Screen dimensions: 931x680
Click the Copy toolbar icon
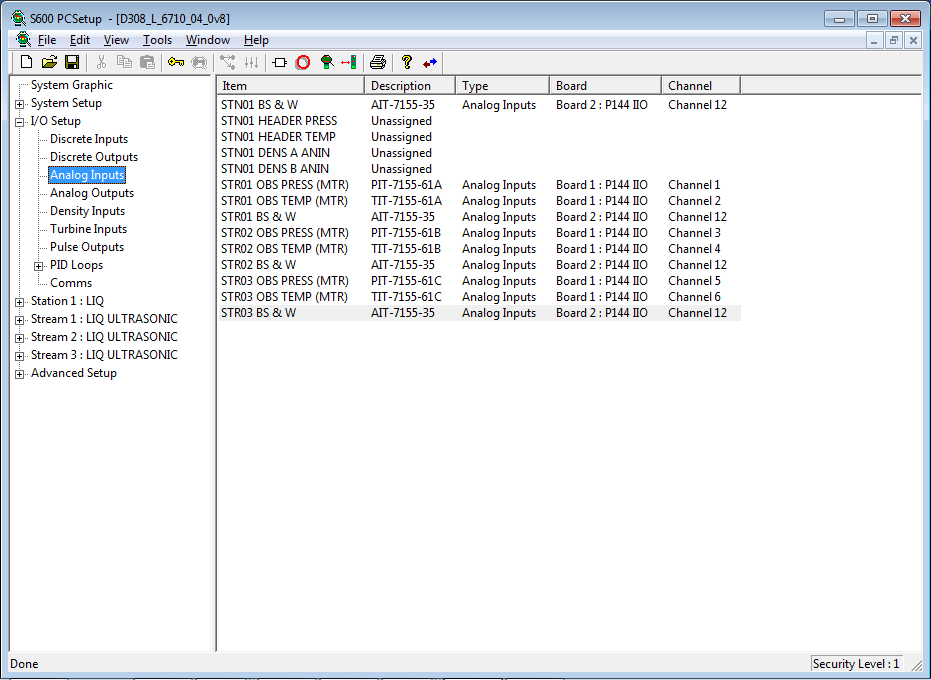click(x=124, y=62)
